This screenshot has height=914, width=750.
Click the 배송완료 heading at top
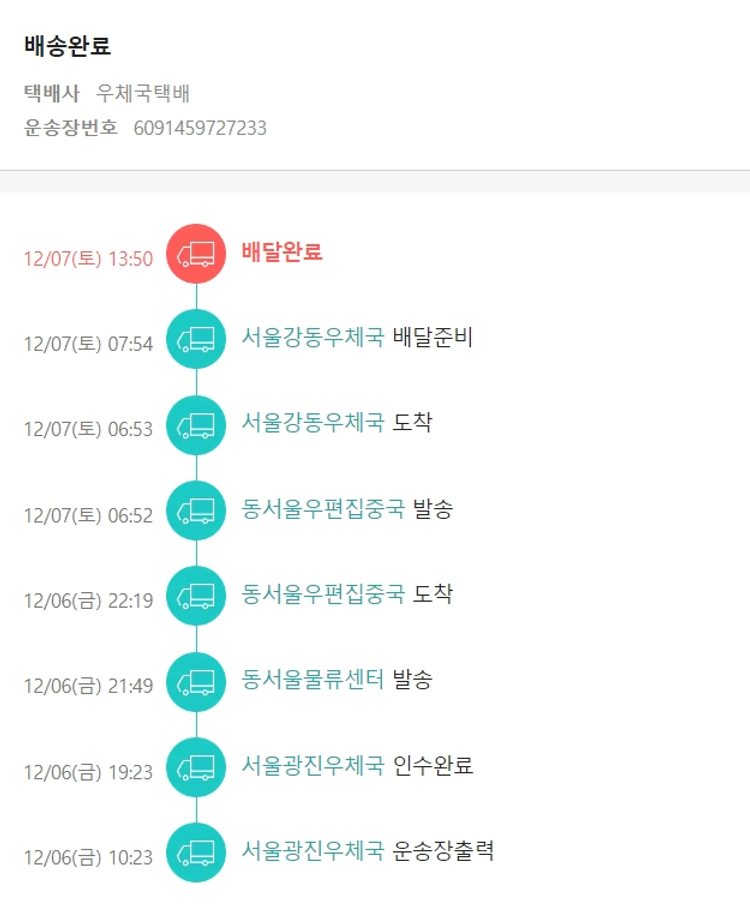point(67,46)
